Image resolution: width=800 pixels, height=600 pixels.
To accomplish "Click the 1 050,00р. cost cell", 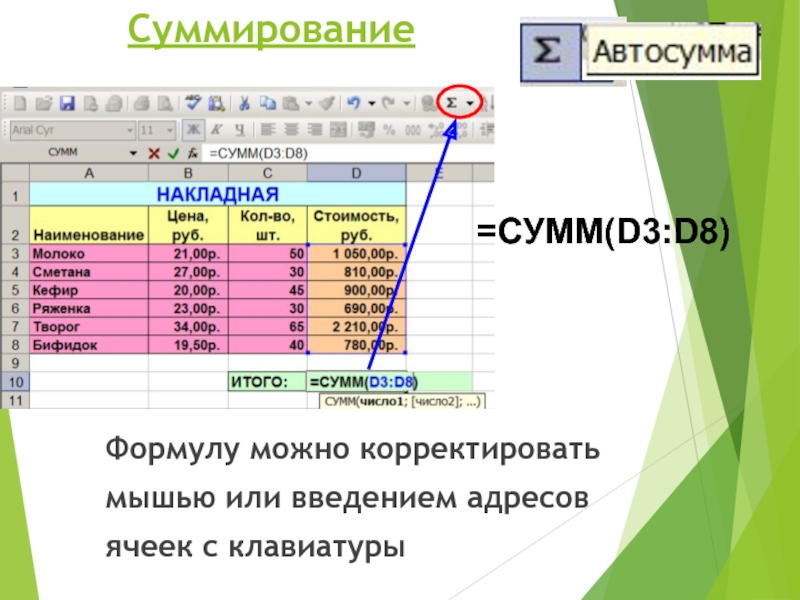I will (x=357, y=254).
